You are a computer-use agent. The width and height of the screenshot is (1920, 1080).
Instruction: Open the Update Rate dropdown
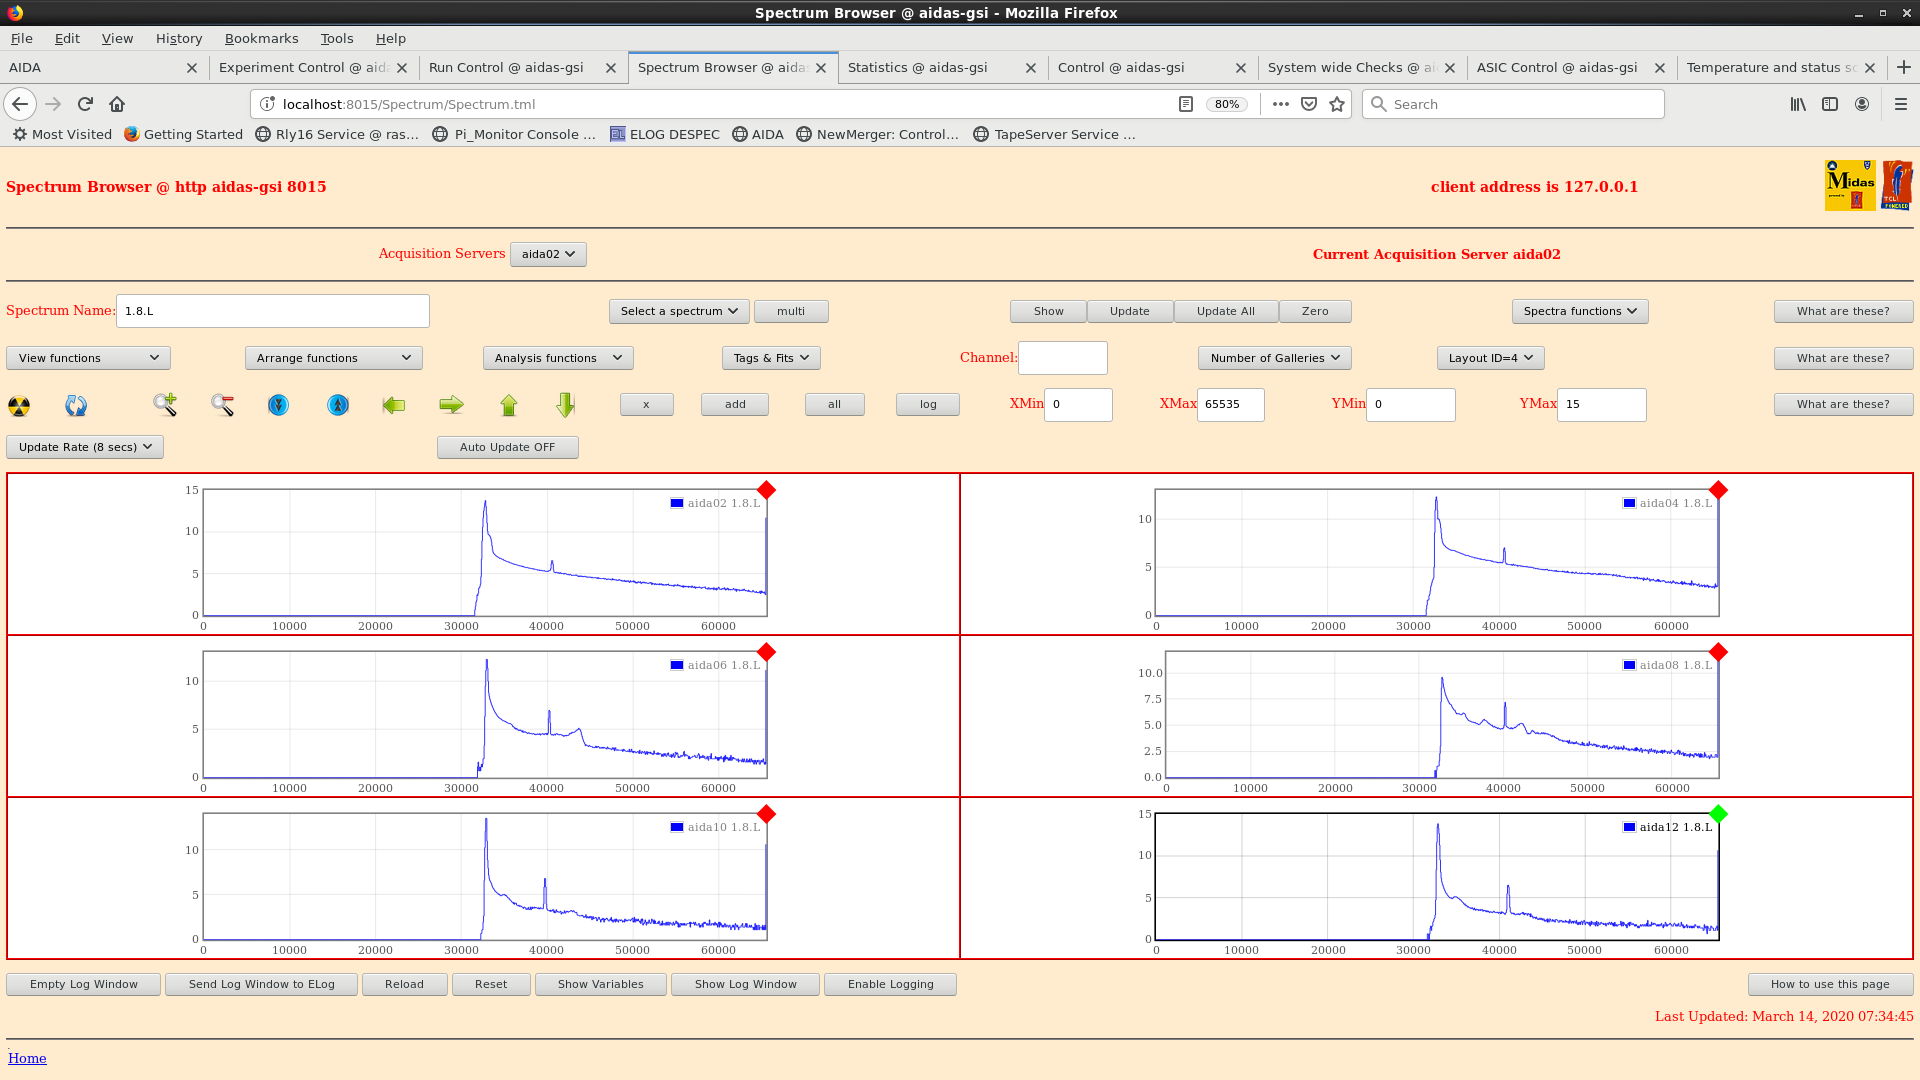point(85,447)
